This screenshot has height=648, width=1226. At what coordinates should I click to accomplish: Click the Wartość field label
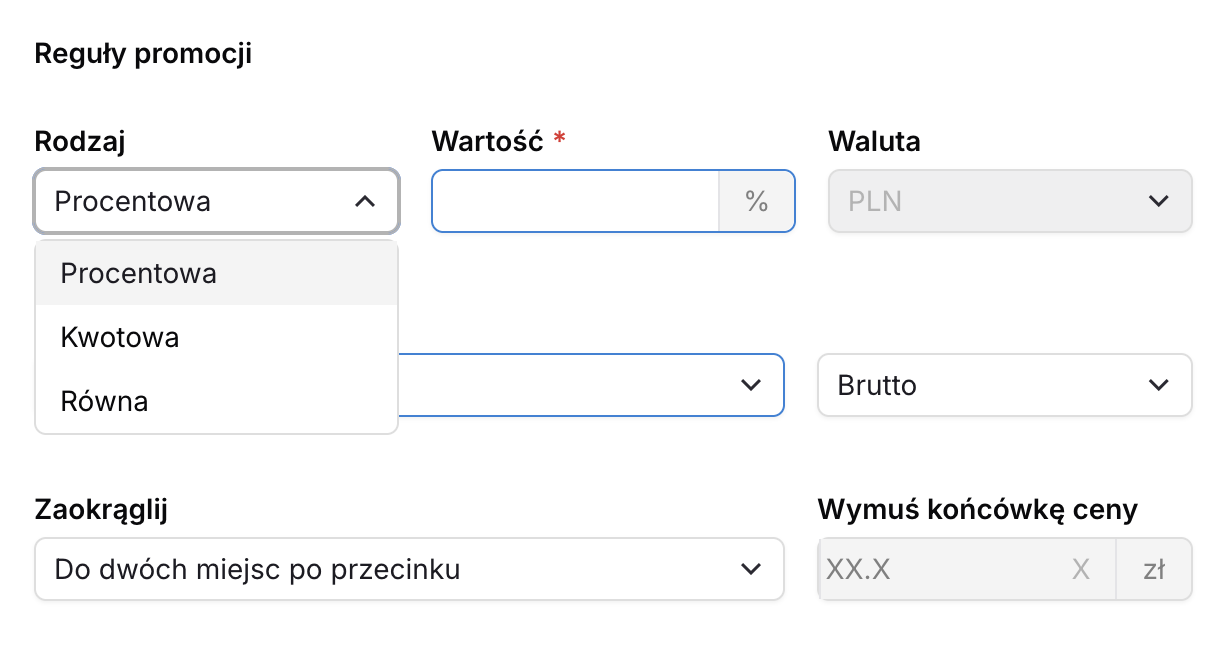[488, 141]
